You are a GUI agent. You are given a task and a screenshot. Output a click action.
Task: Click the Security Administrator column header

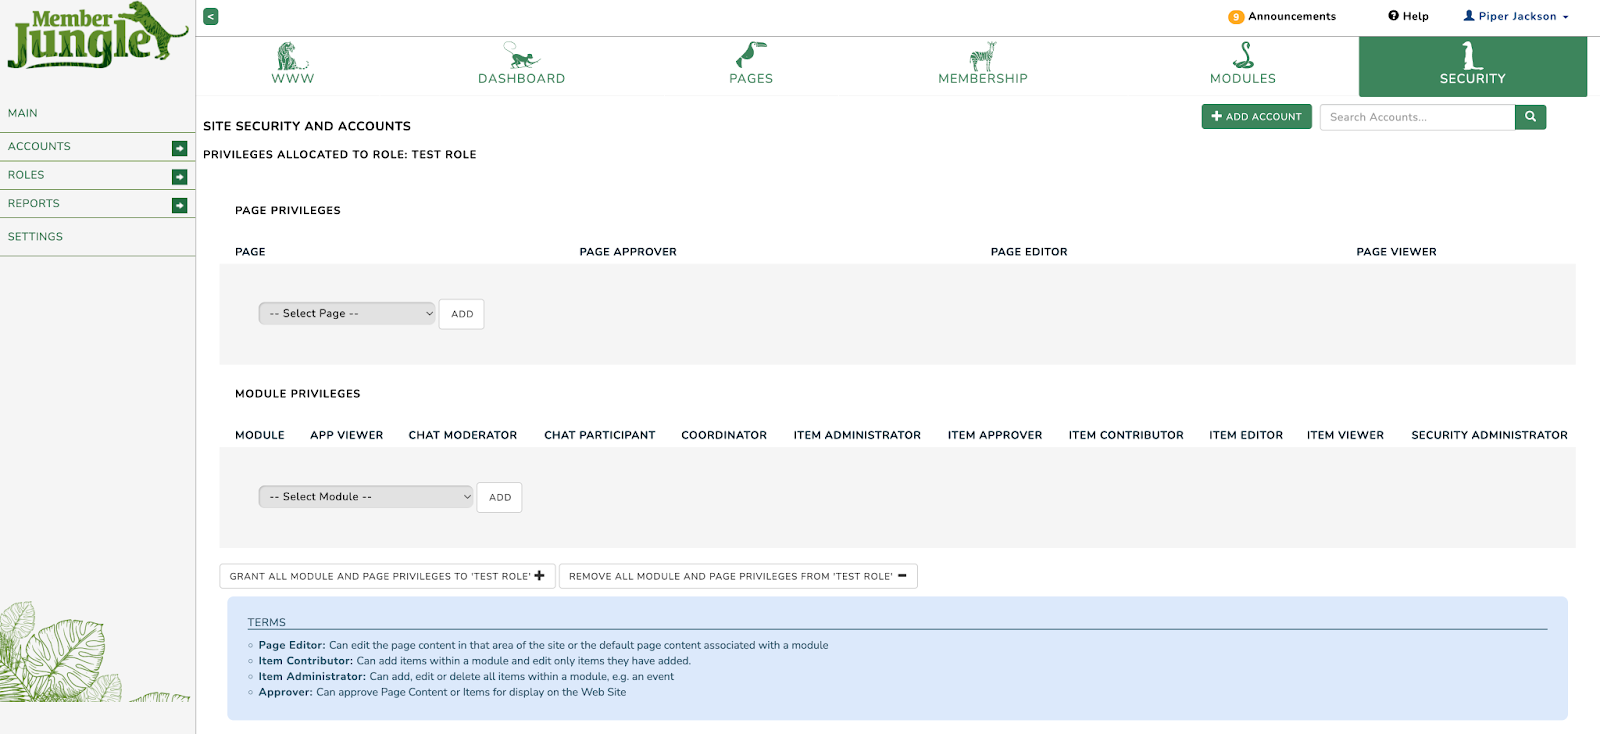1489,435
